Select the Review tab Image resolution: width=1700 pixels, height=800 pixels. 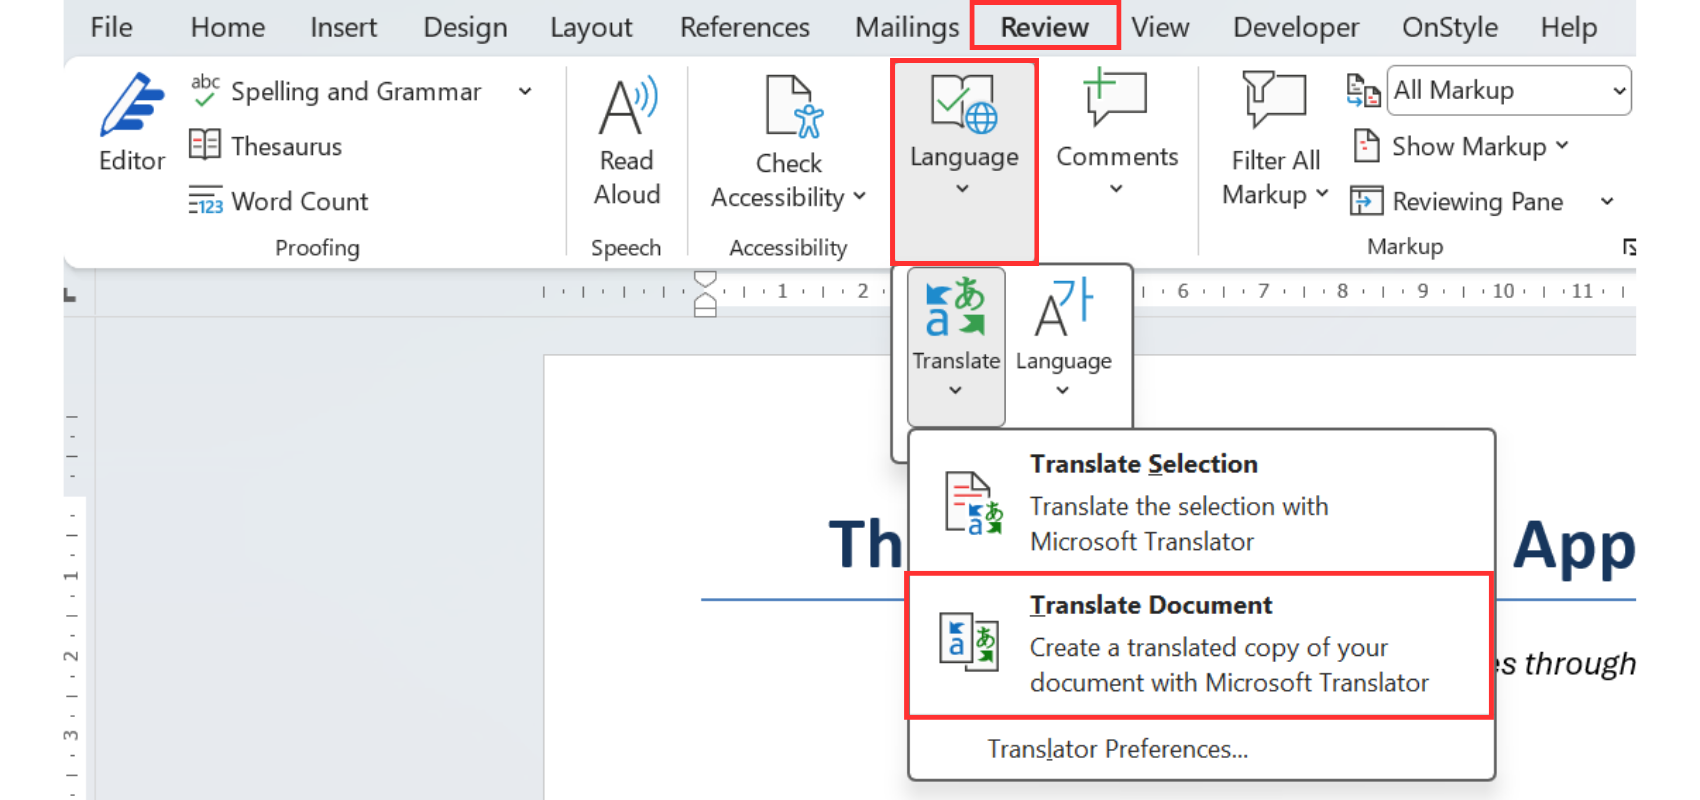pos(1045,27)
